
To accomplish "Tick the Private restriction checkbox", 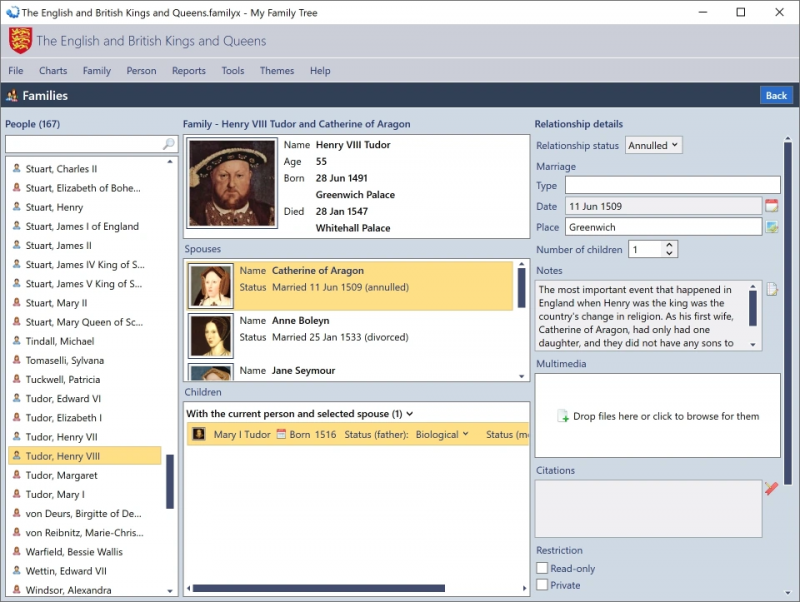I will [x=542, y=585].
